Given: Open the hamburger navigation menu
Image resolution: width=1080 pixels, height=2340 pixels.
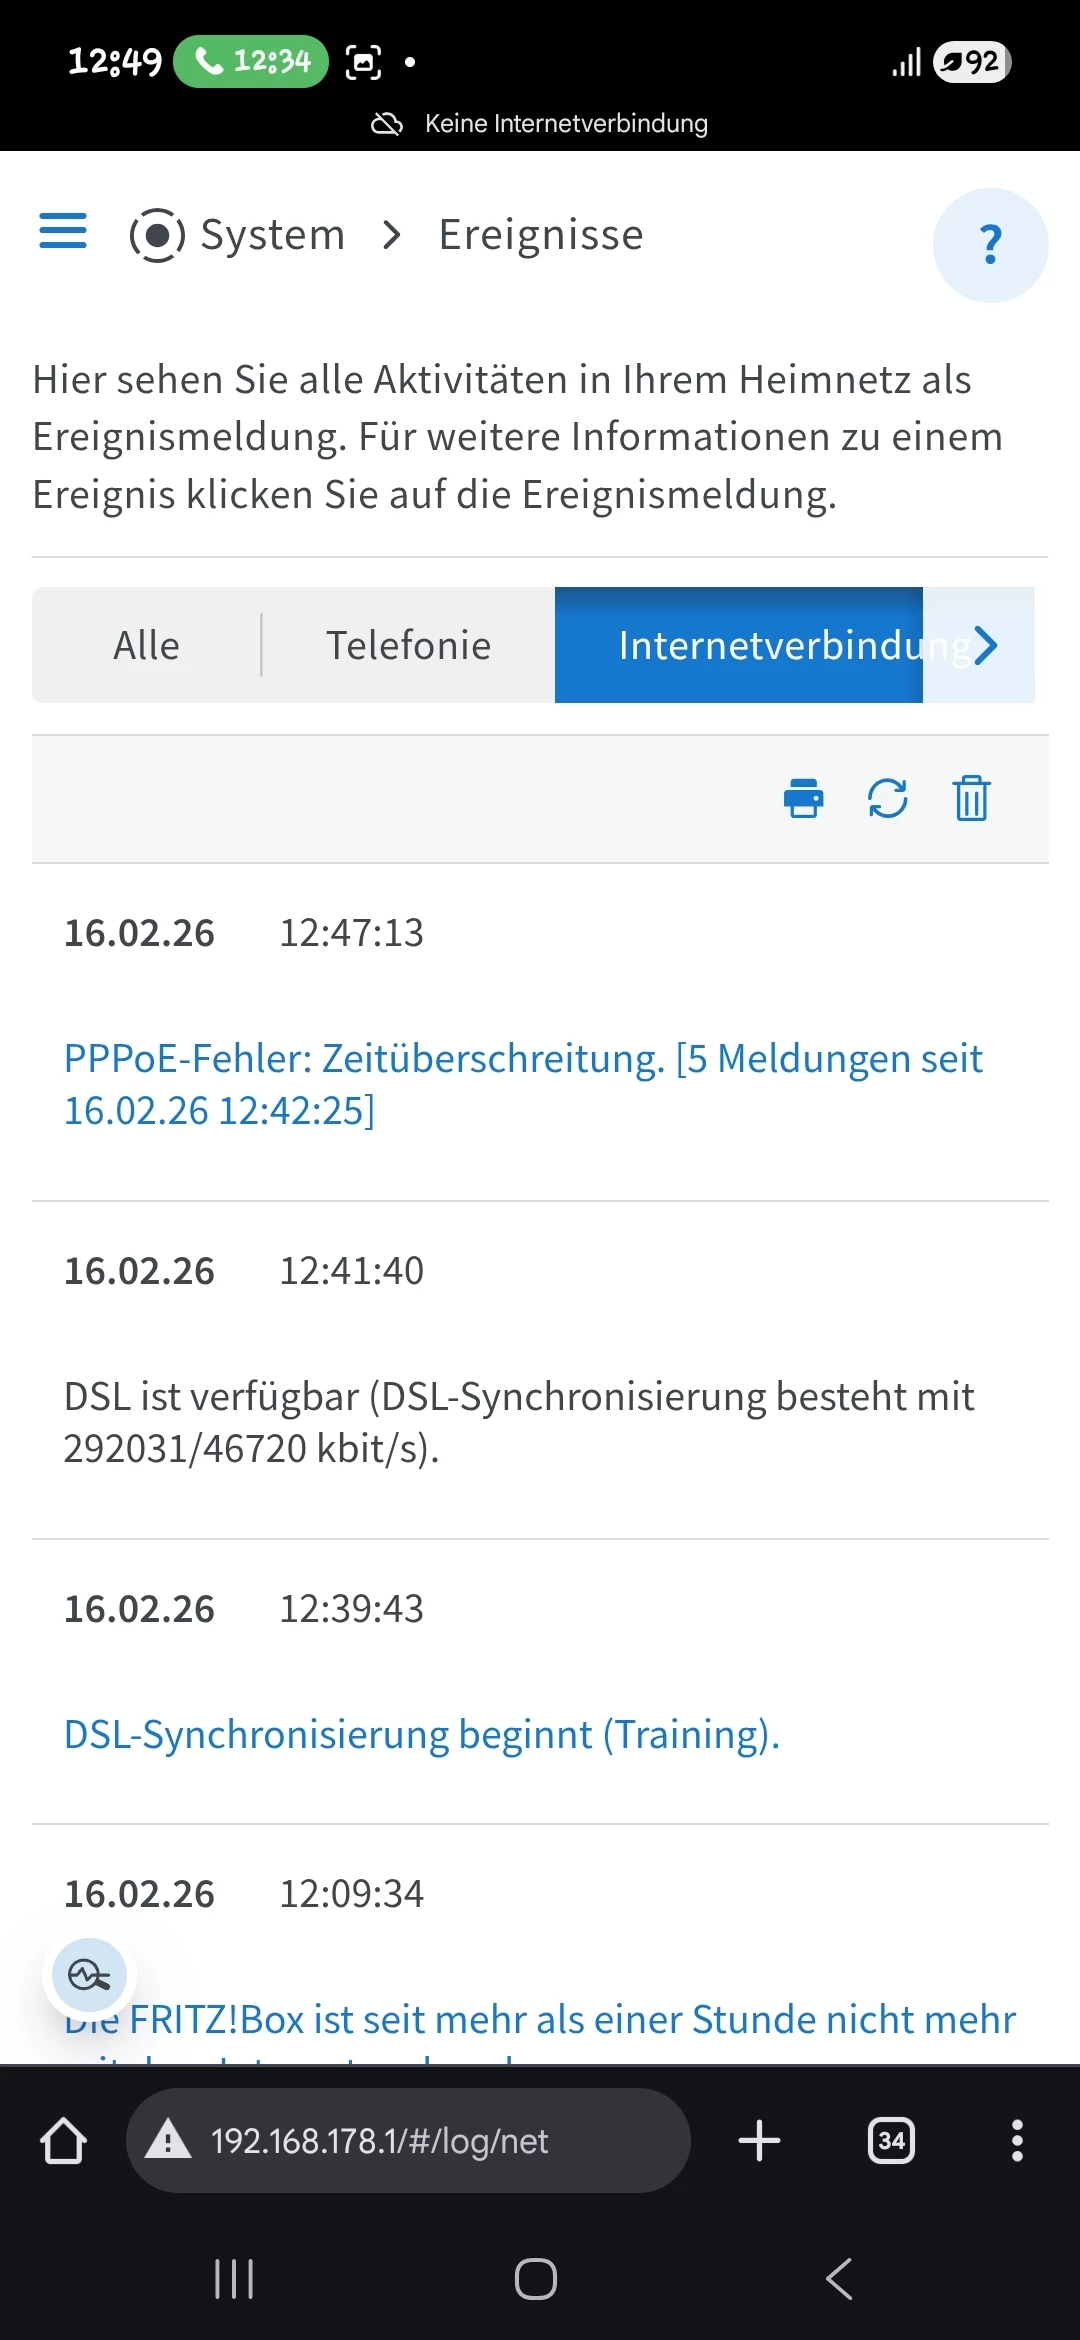Looking at the screenshot, I should [x=63, y=231].
